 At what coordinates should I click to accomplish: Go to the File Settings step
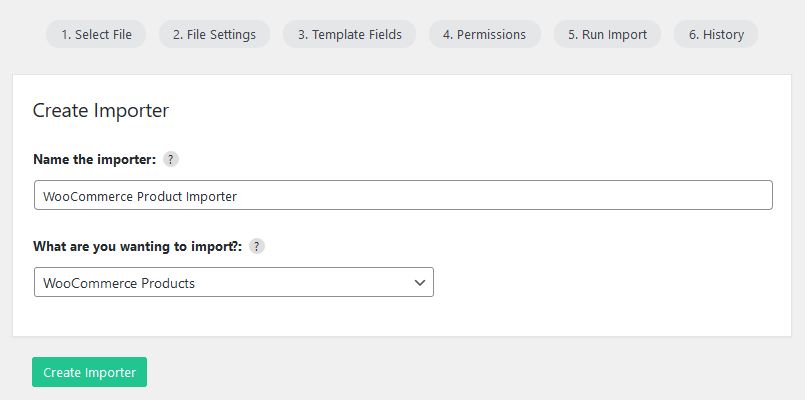(214, 34)
